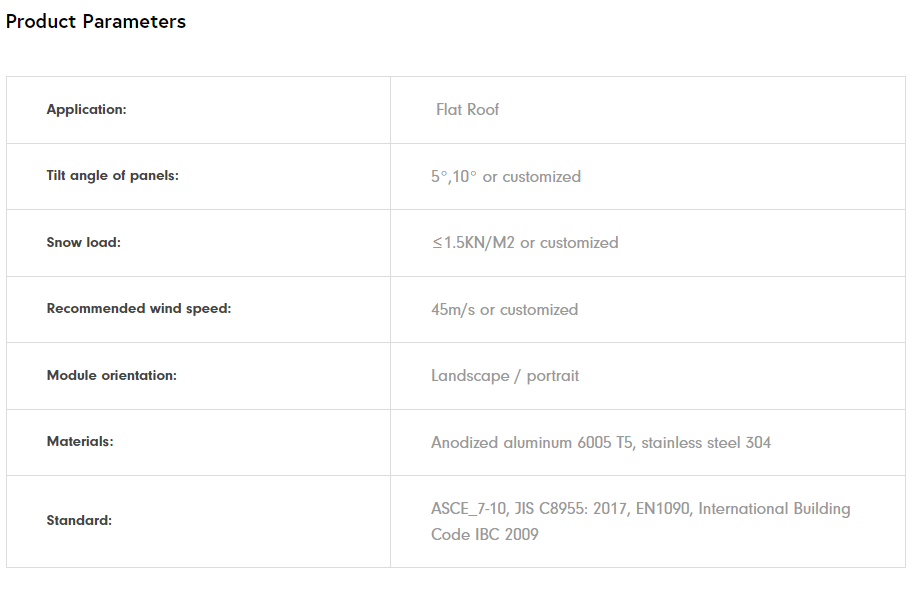Screen dimensions: 915x599
Task: Select the Flat Roof value
Action: [x=467, y=109]
